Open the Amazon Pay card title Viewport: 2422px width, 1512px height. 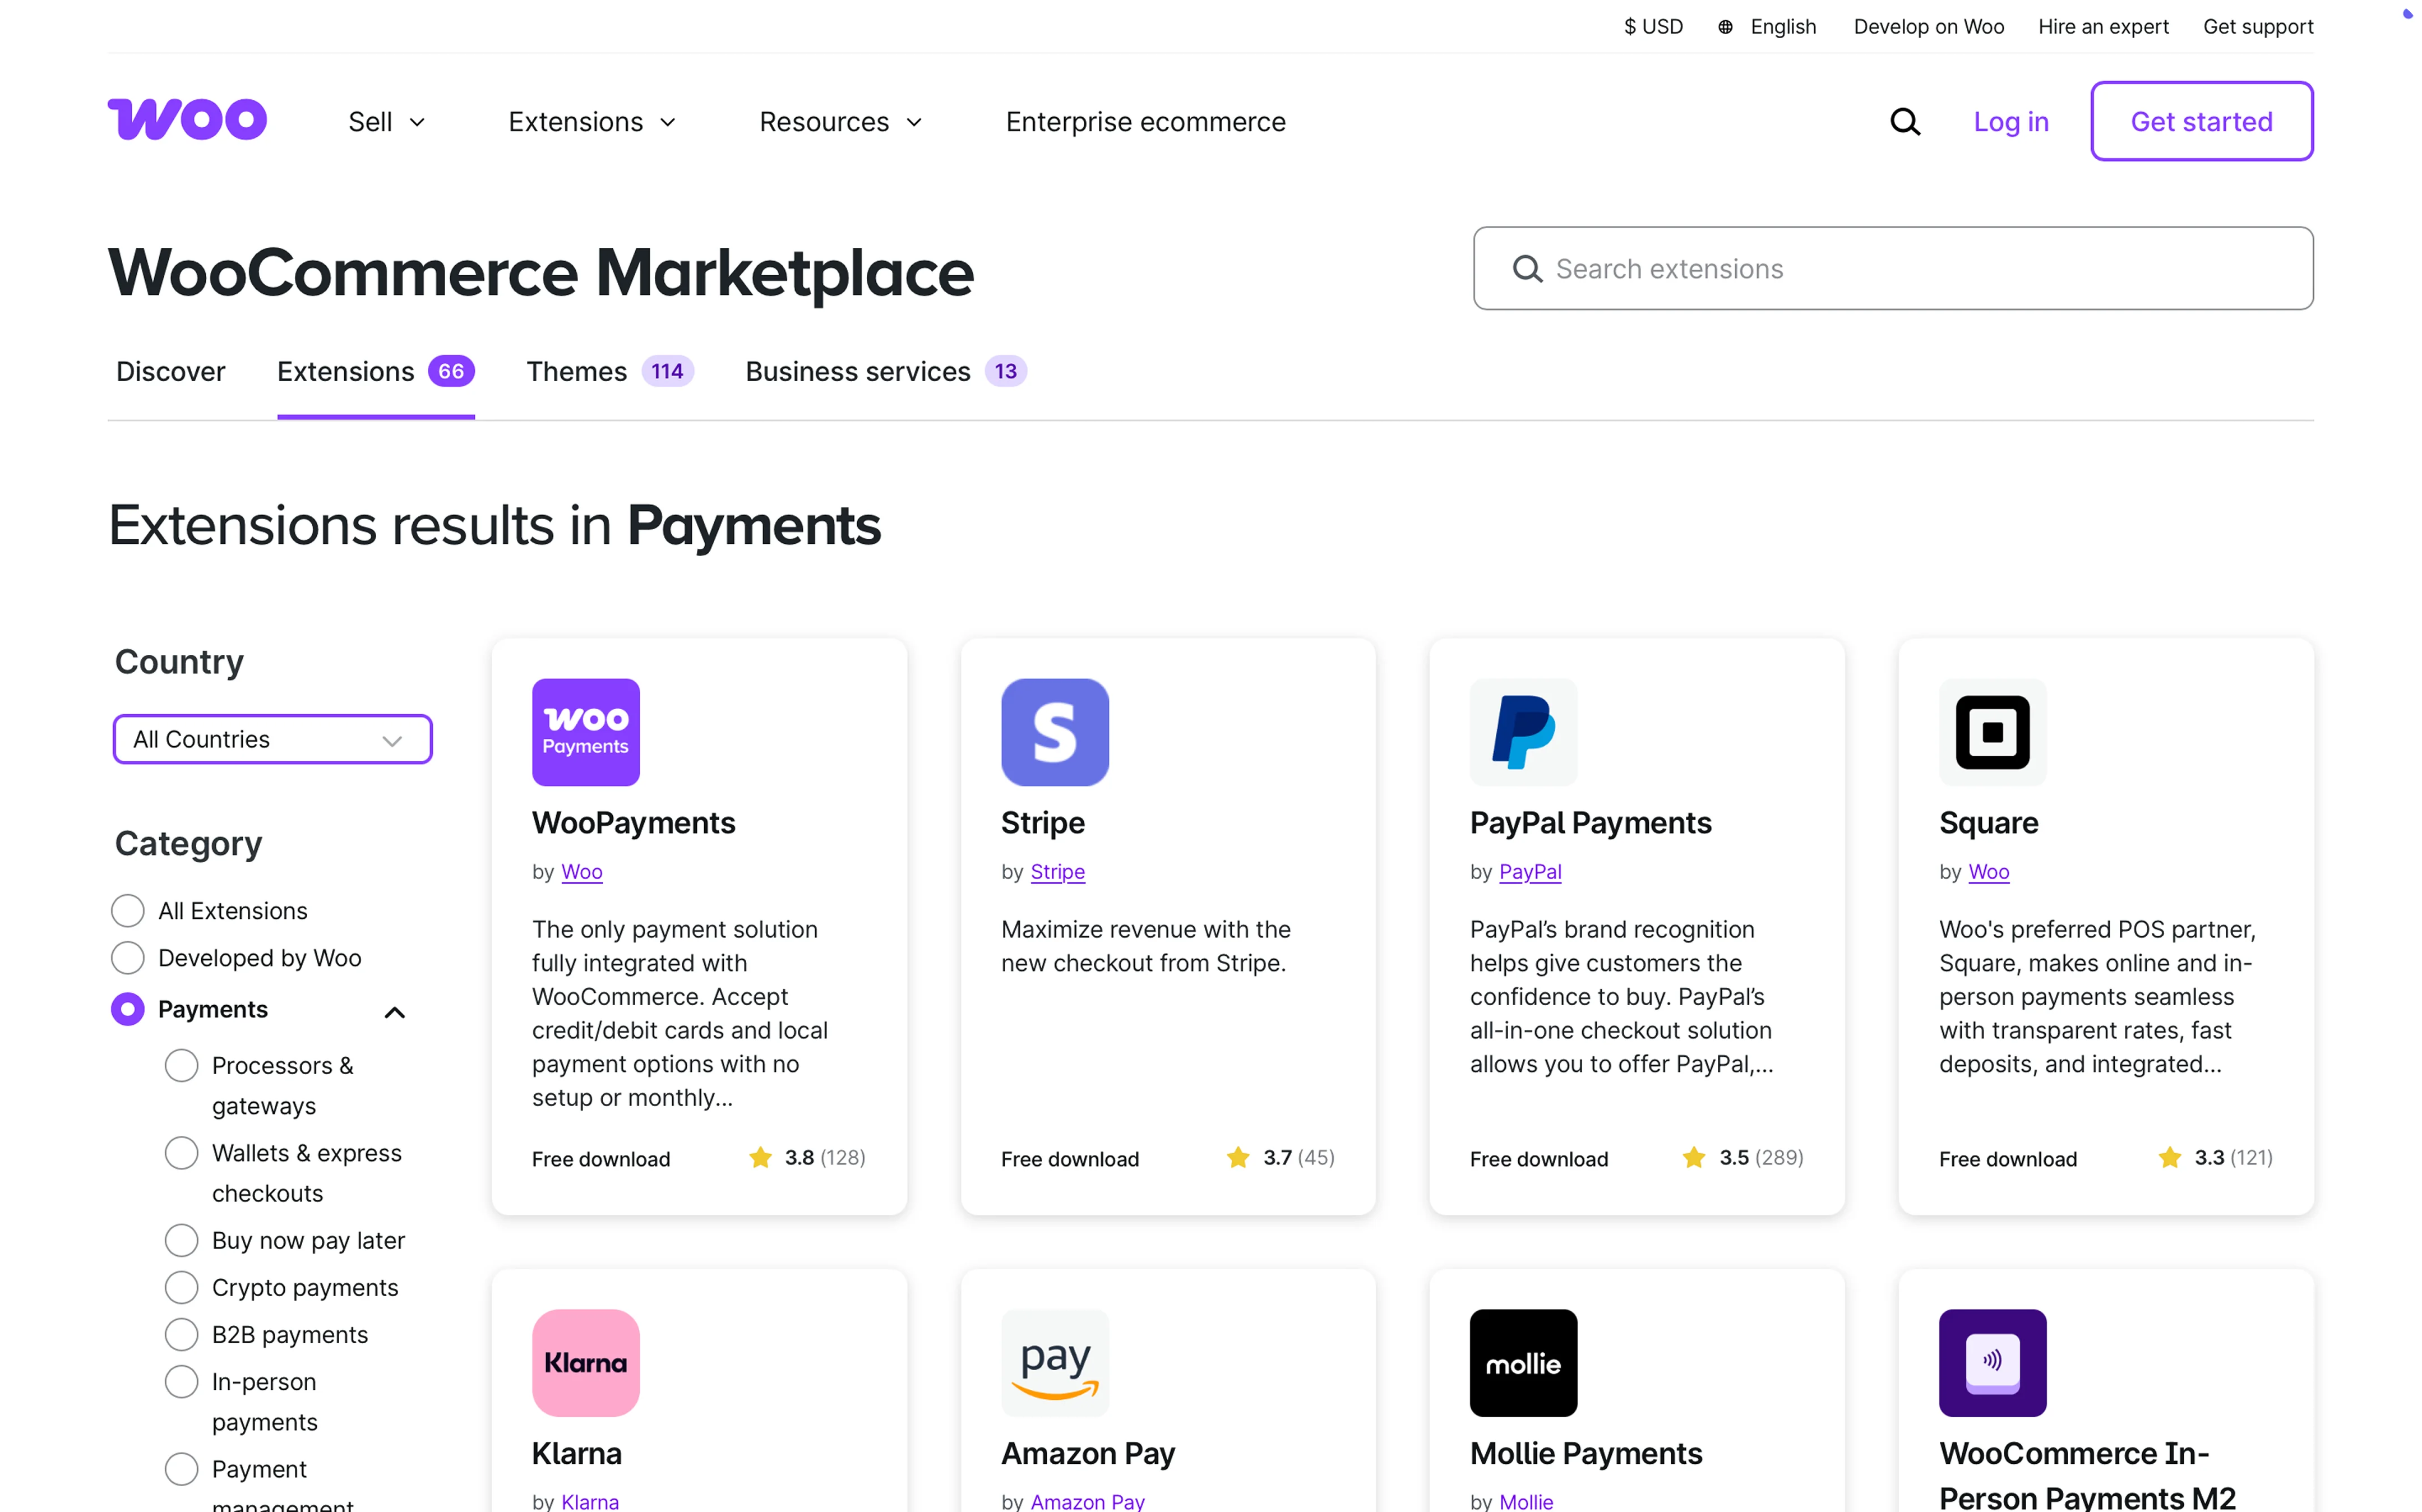[1088, 1453]
